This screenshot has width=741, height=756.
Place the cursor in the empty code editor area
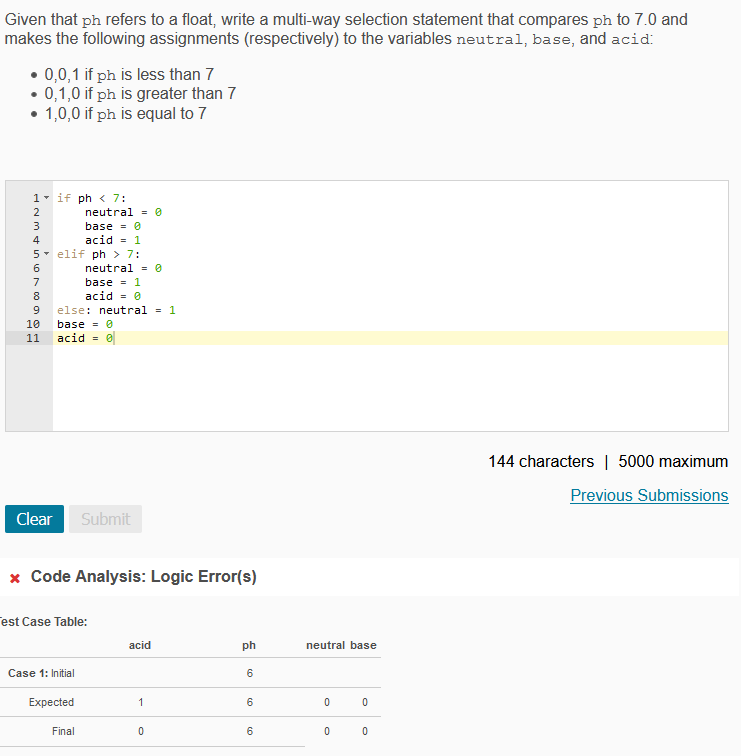390,388
